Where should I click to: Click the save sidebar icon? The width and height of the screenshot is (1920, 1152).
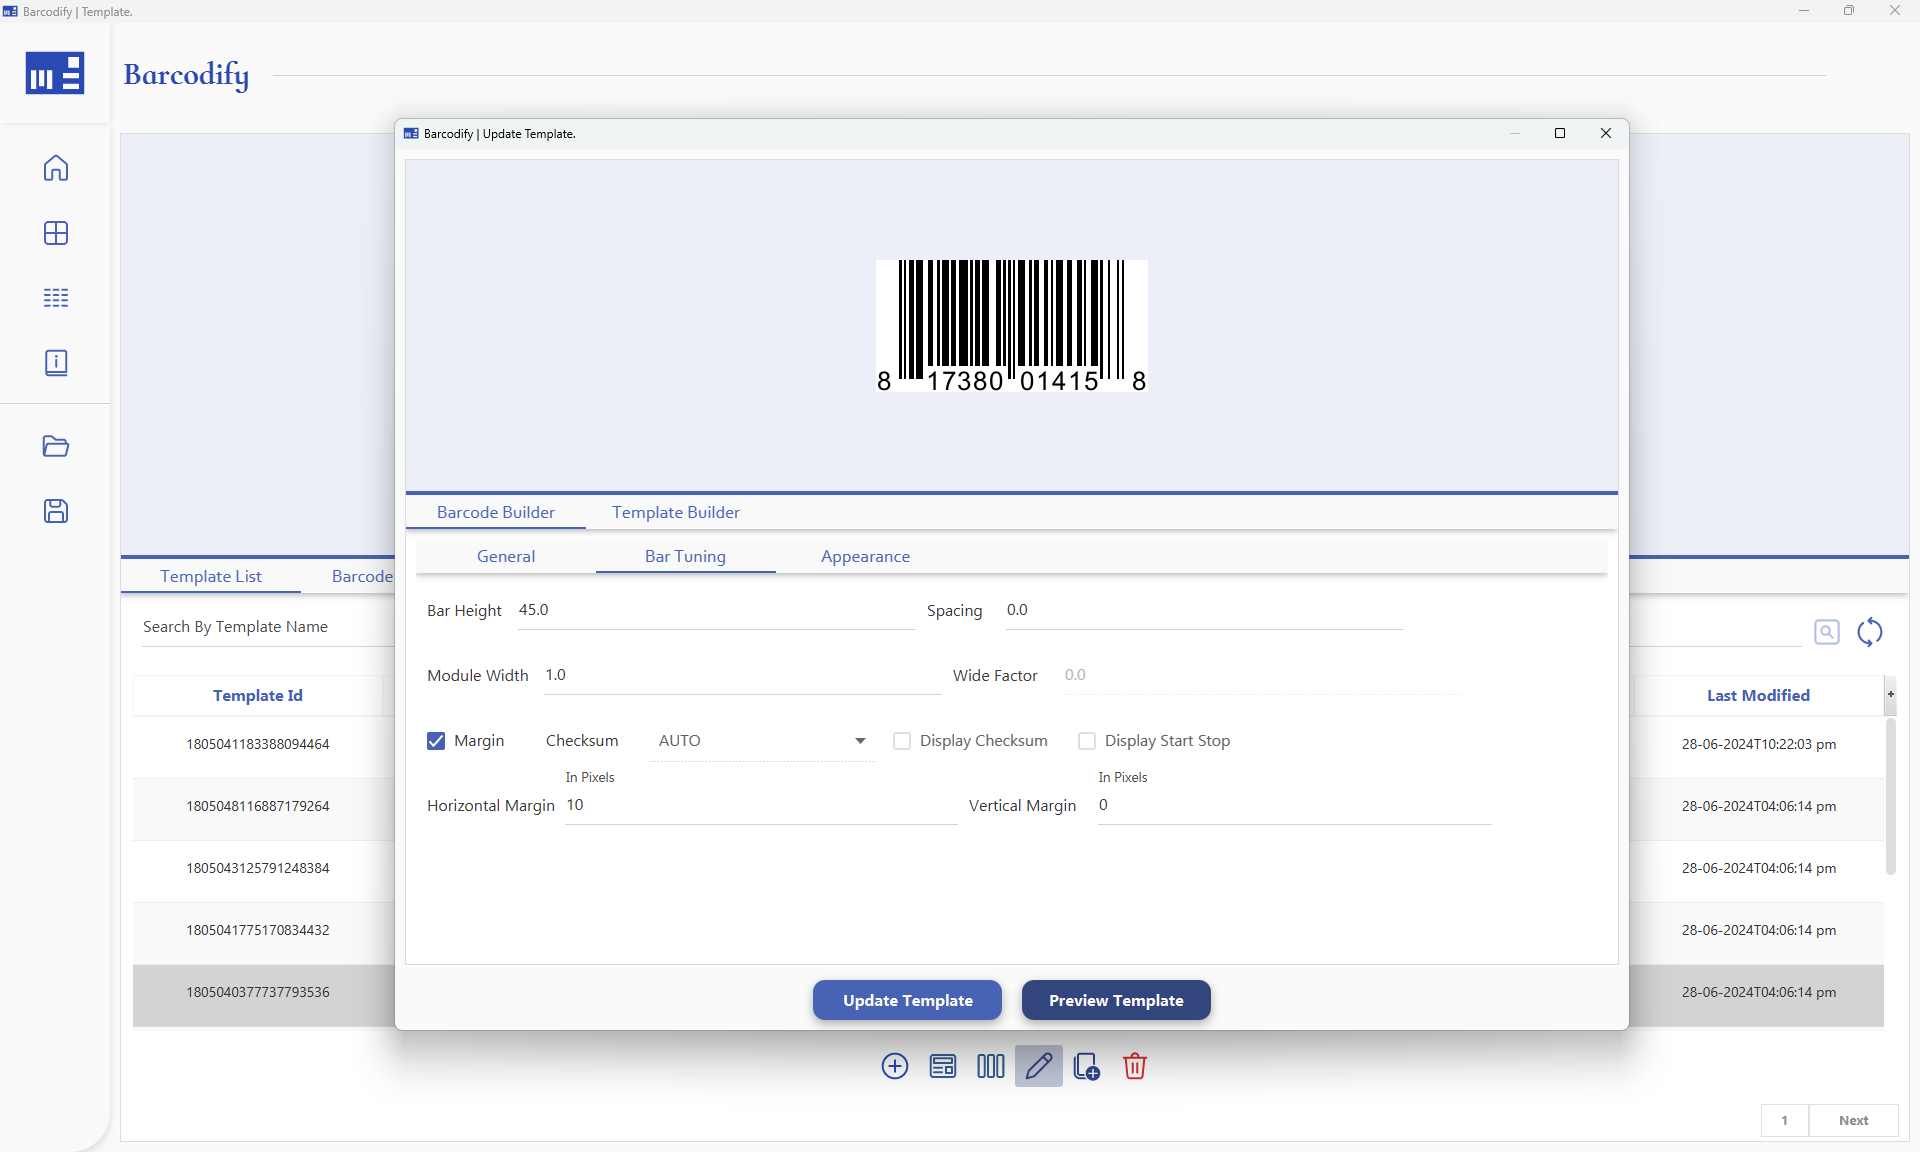56,511
